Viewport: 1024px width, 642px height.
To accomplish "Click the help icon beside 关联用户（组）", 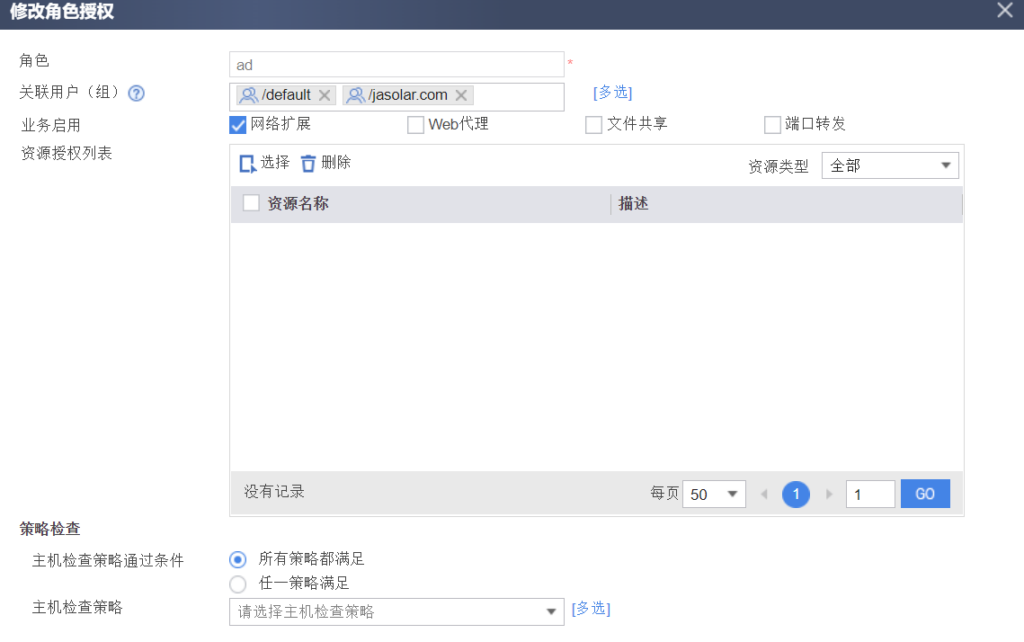I will (137, 93).
